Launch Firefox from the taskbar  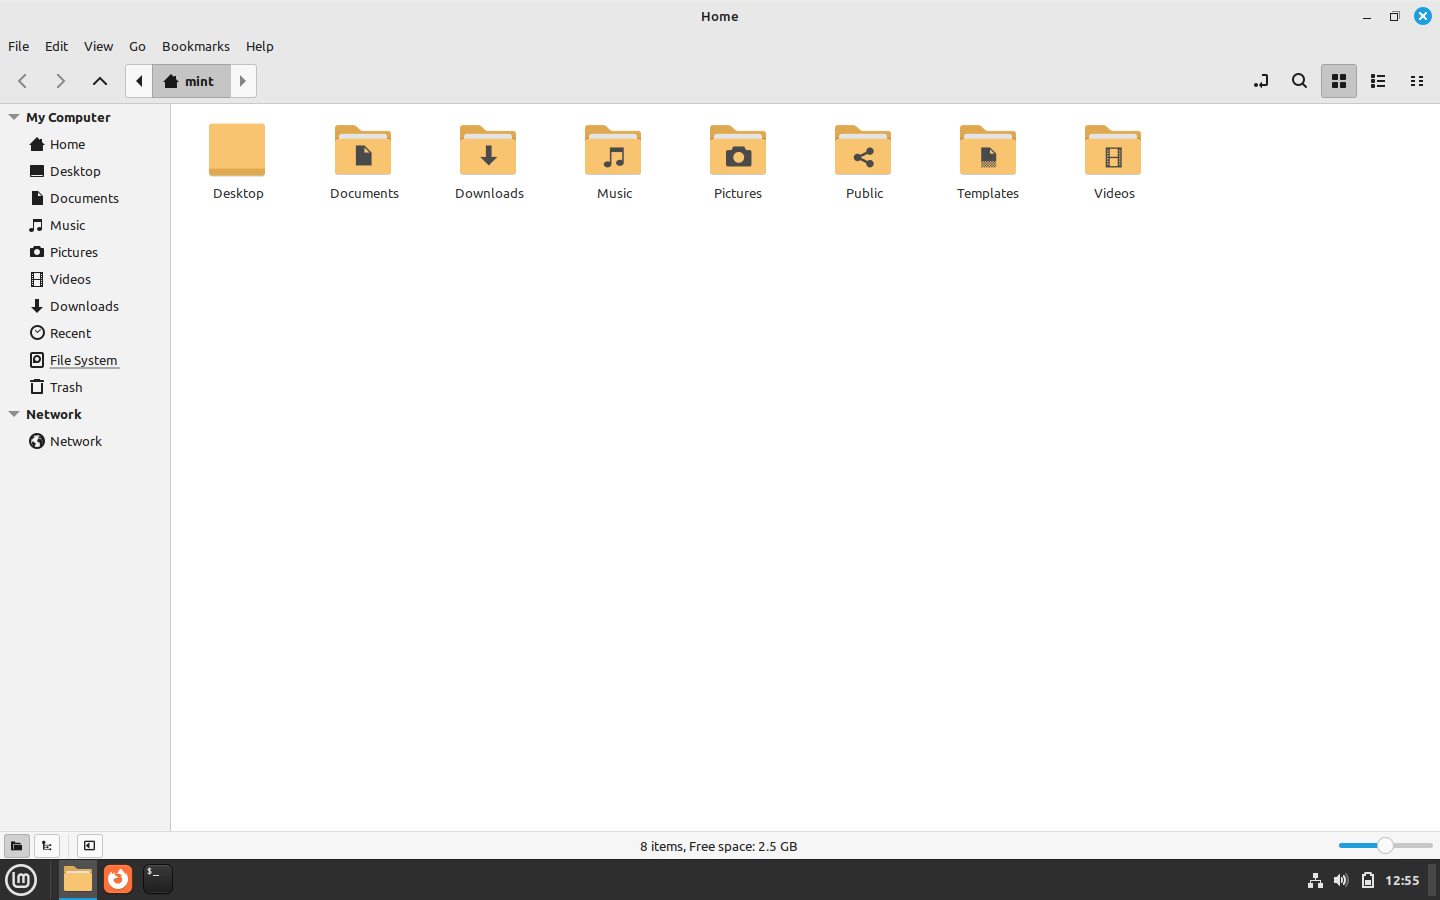pyautogui.click(x=117, y=880)
